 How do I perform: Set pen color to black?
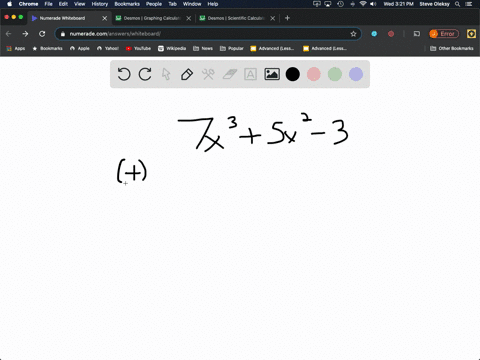pyautogui.click(x=293, y=74)
